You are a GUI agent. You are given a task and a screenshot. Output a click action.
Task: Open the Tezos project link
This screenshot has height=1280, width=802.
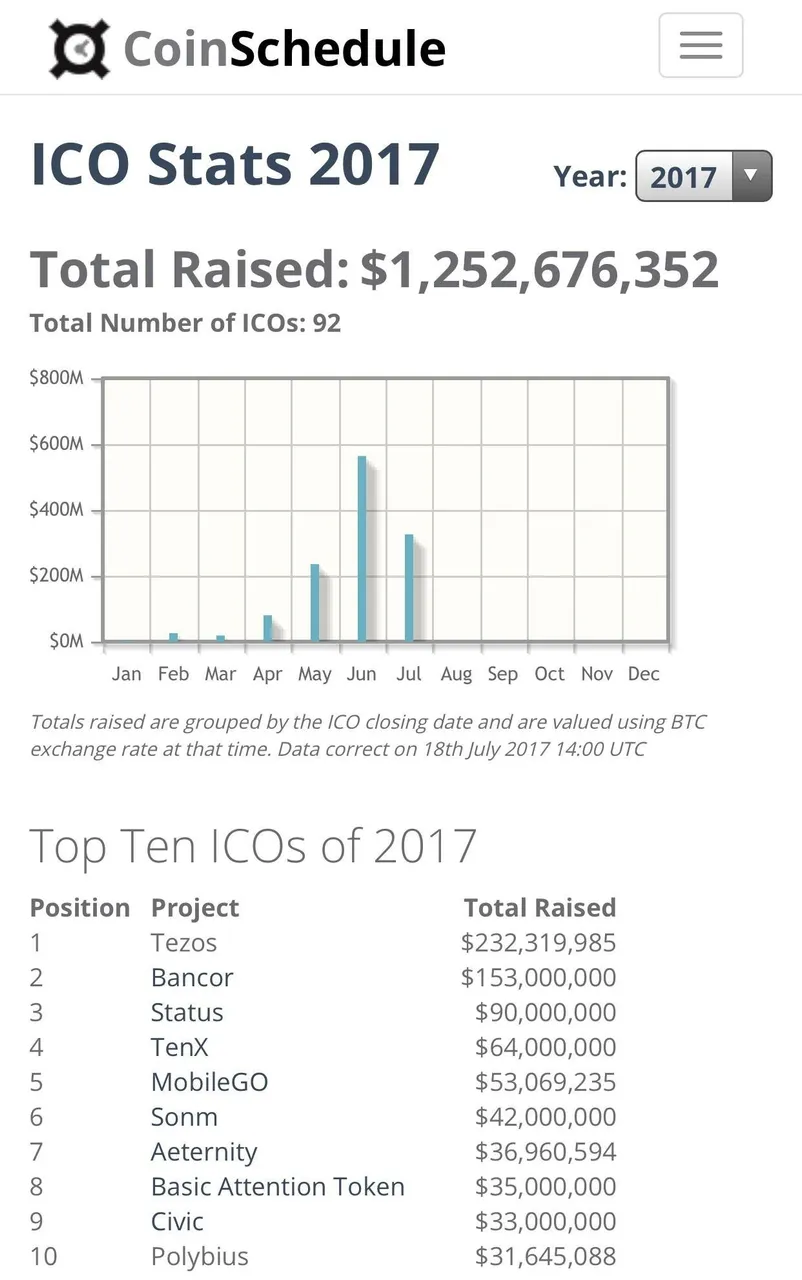click(184, 943)
